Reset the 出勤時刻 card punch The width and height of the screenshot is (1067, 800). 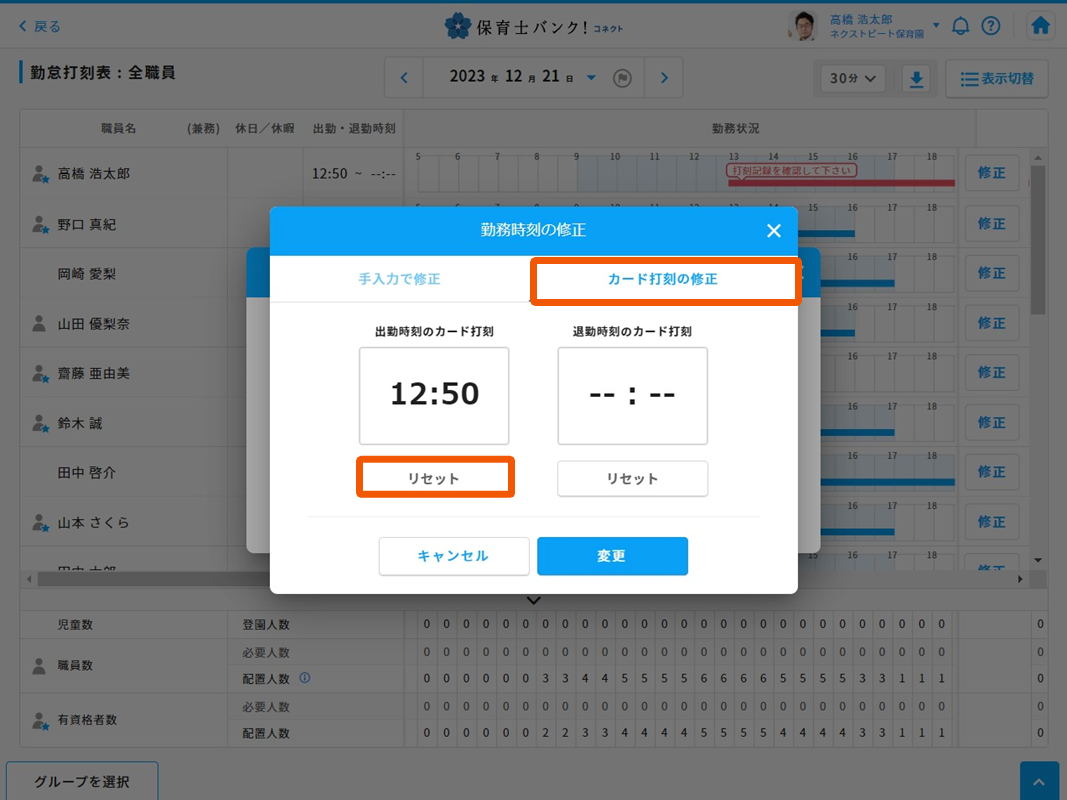click(434, 478)
